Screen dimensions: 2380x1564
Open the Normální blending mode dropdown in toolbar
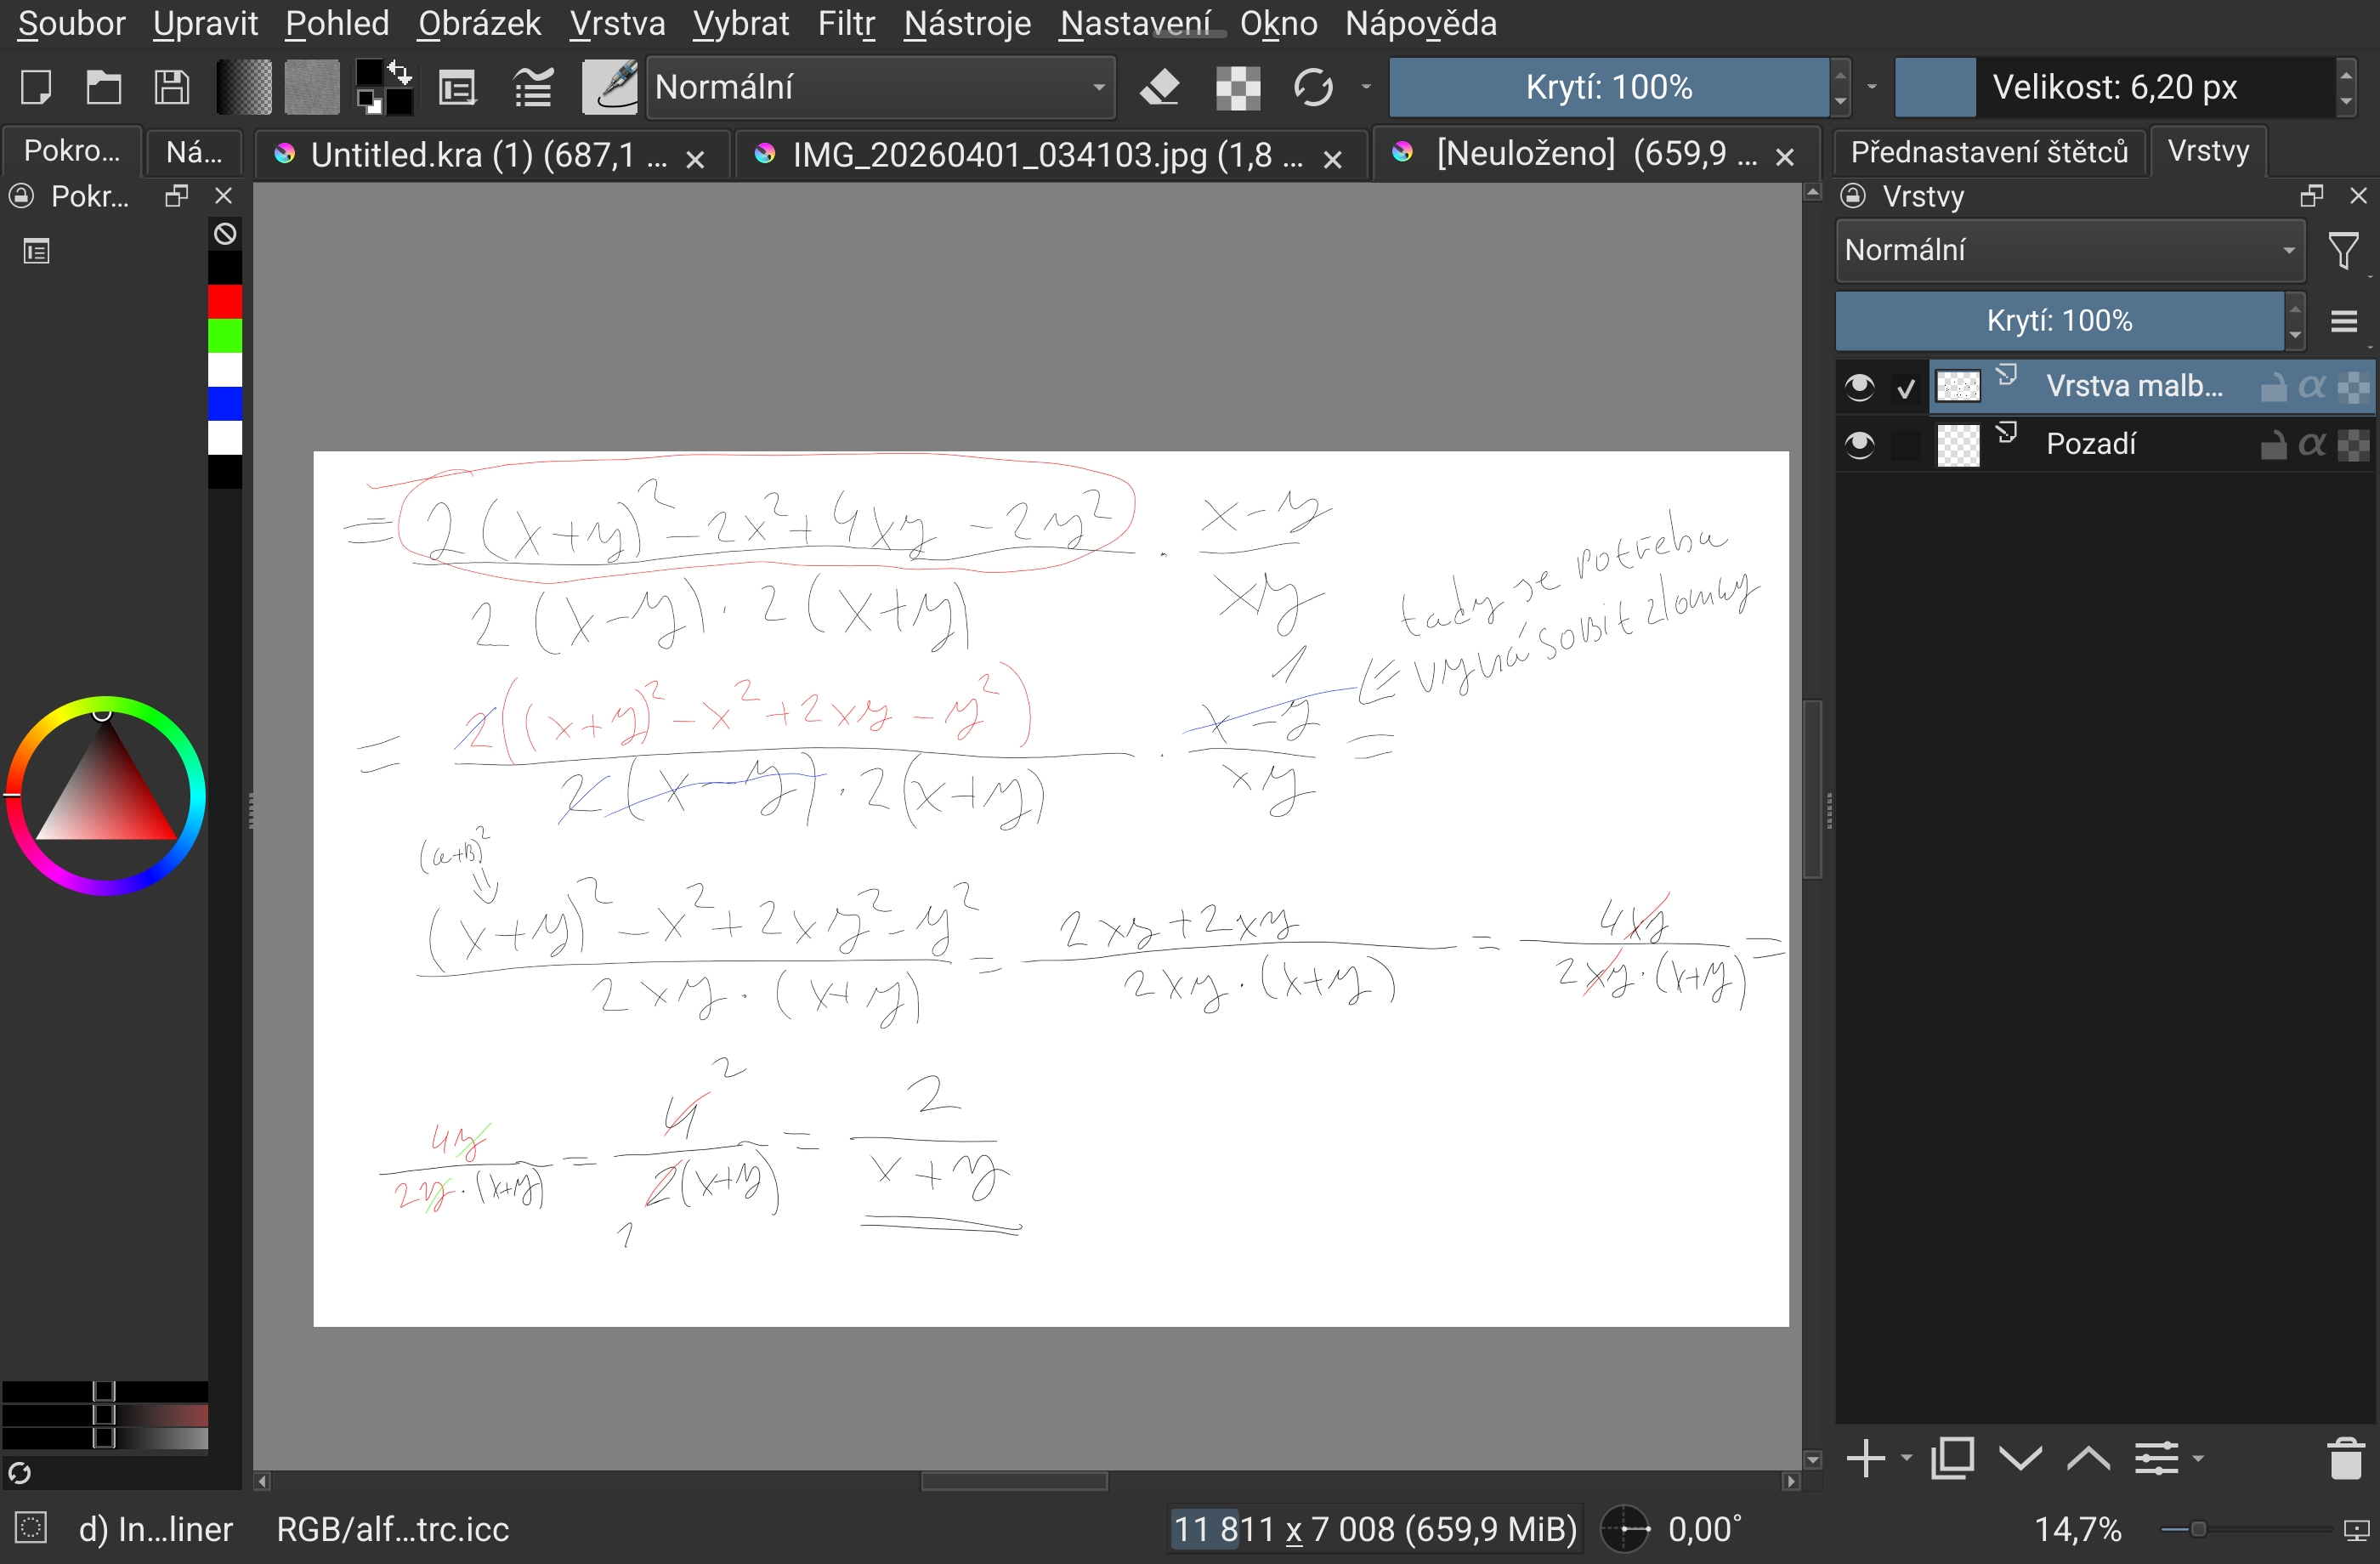tap(880, 87)
